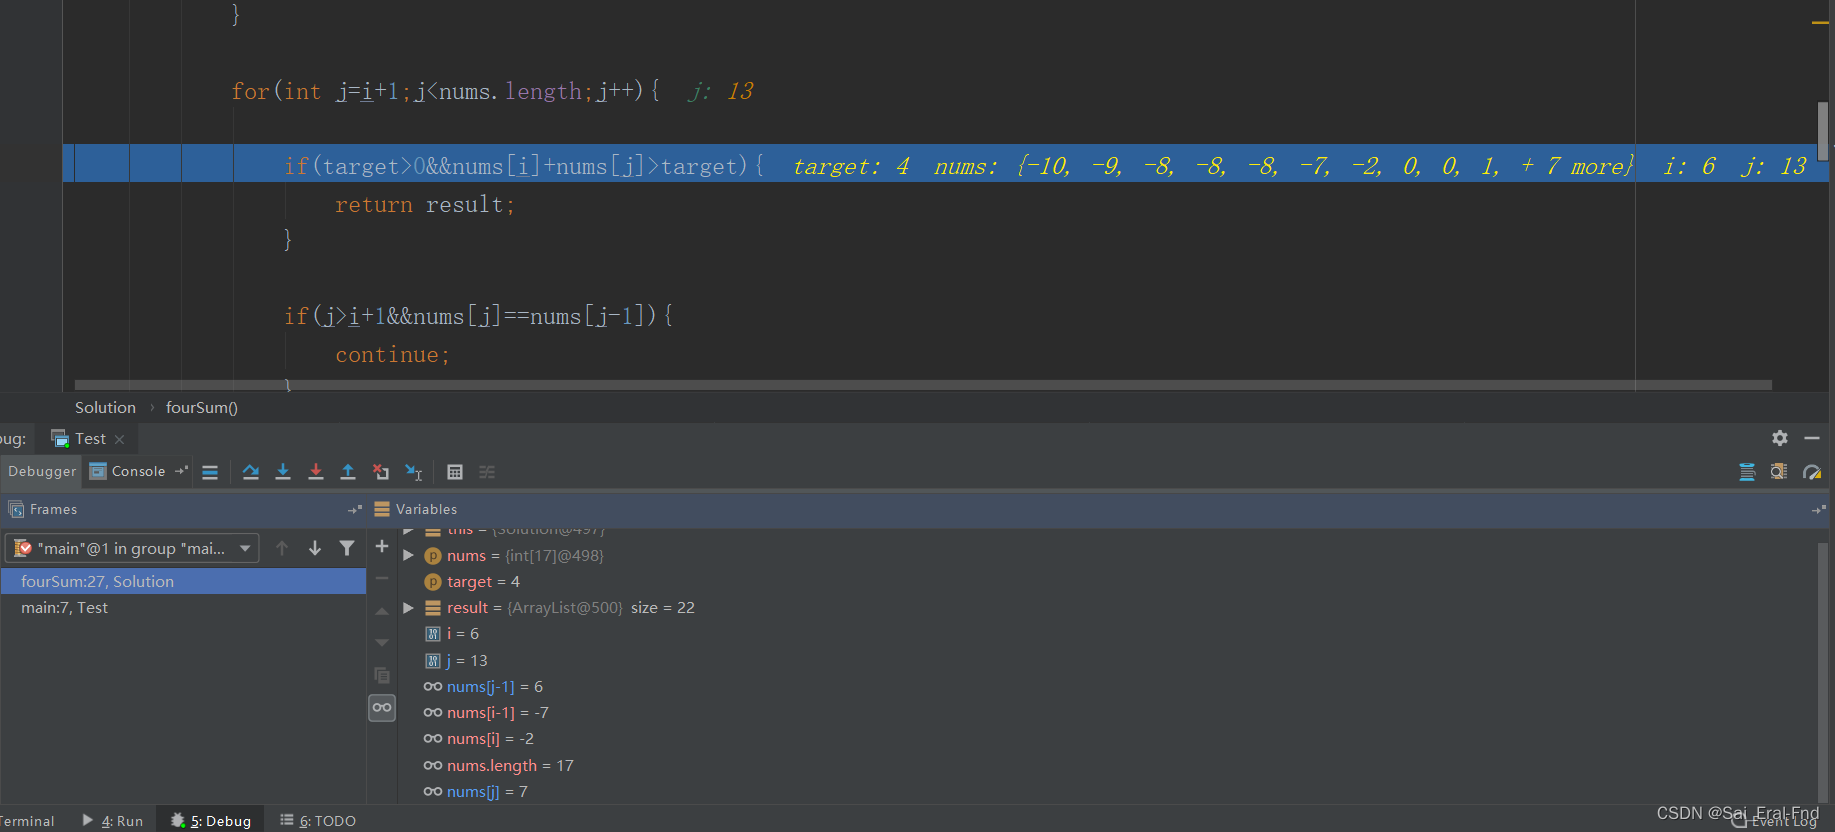Toggle show watches in Variables glasses button

[382, 708]
